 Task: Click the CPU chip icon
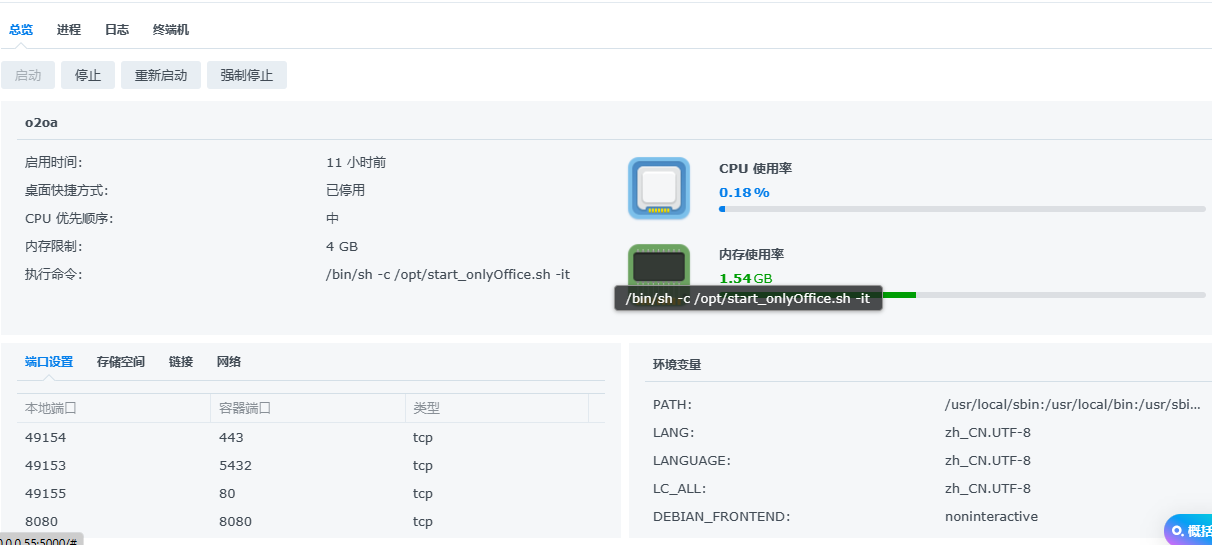[659, 188]
